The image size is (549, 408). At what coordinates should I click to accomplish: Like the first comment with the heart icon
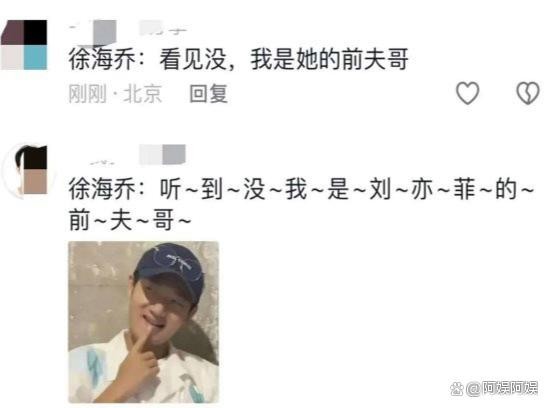[467, 93]
